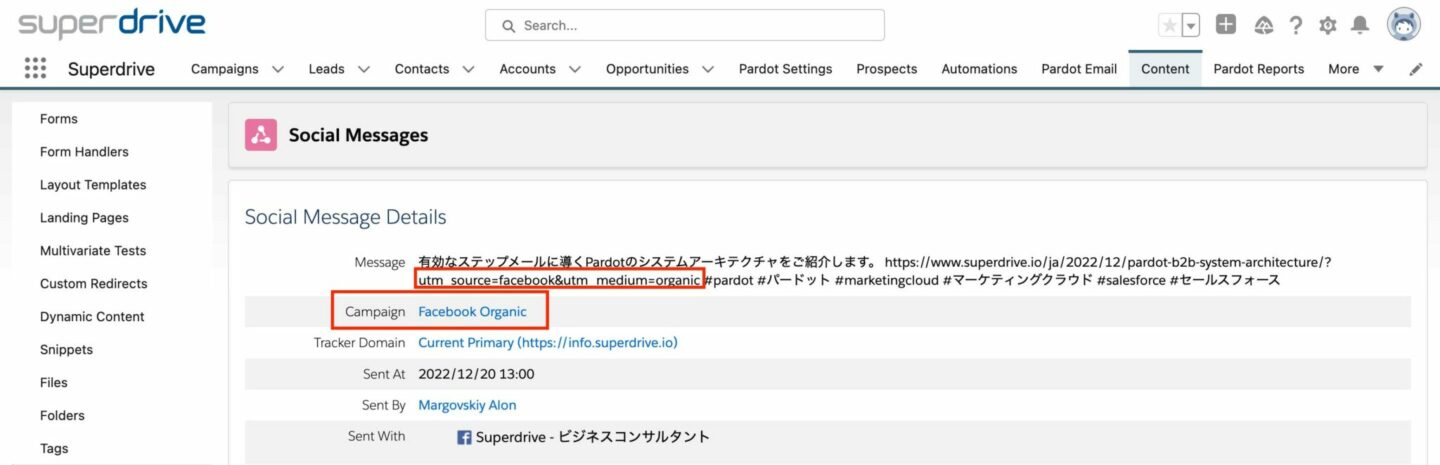Open Multivariate Tests in the sidebar
The image size is (1440, 465).
(93, 251)
